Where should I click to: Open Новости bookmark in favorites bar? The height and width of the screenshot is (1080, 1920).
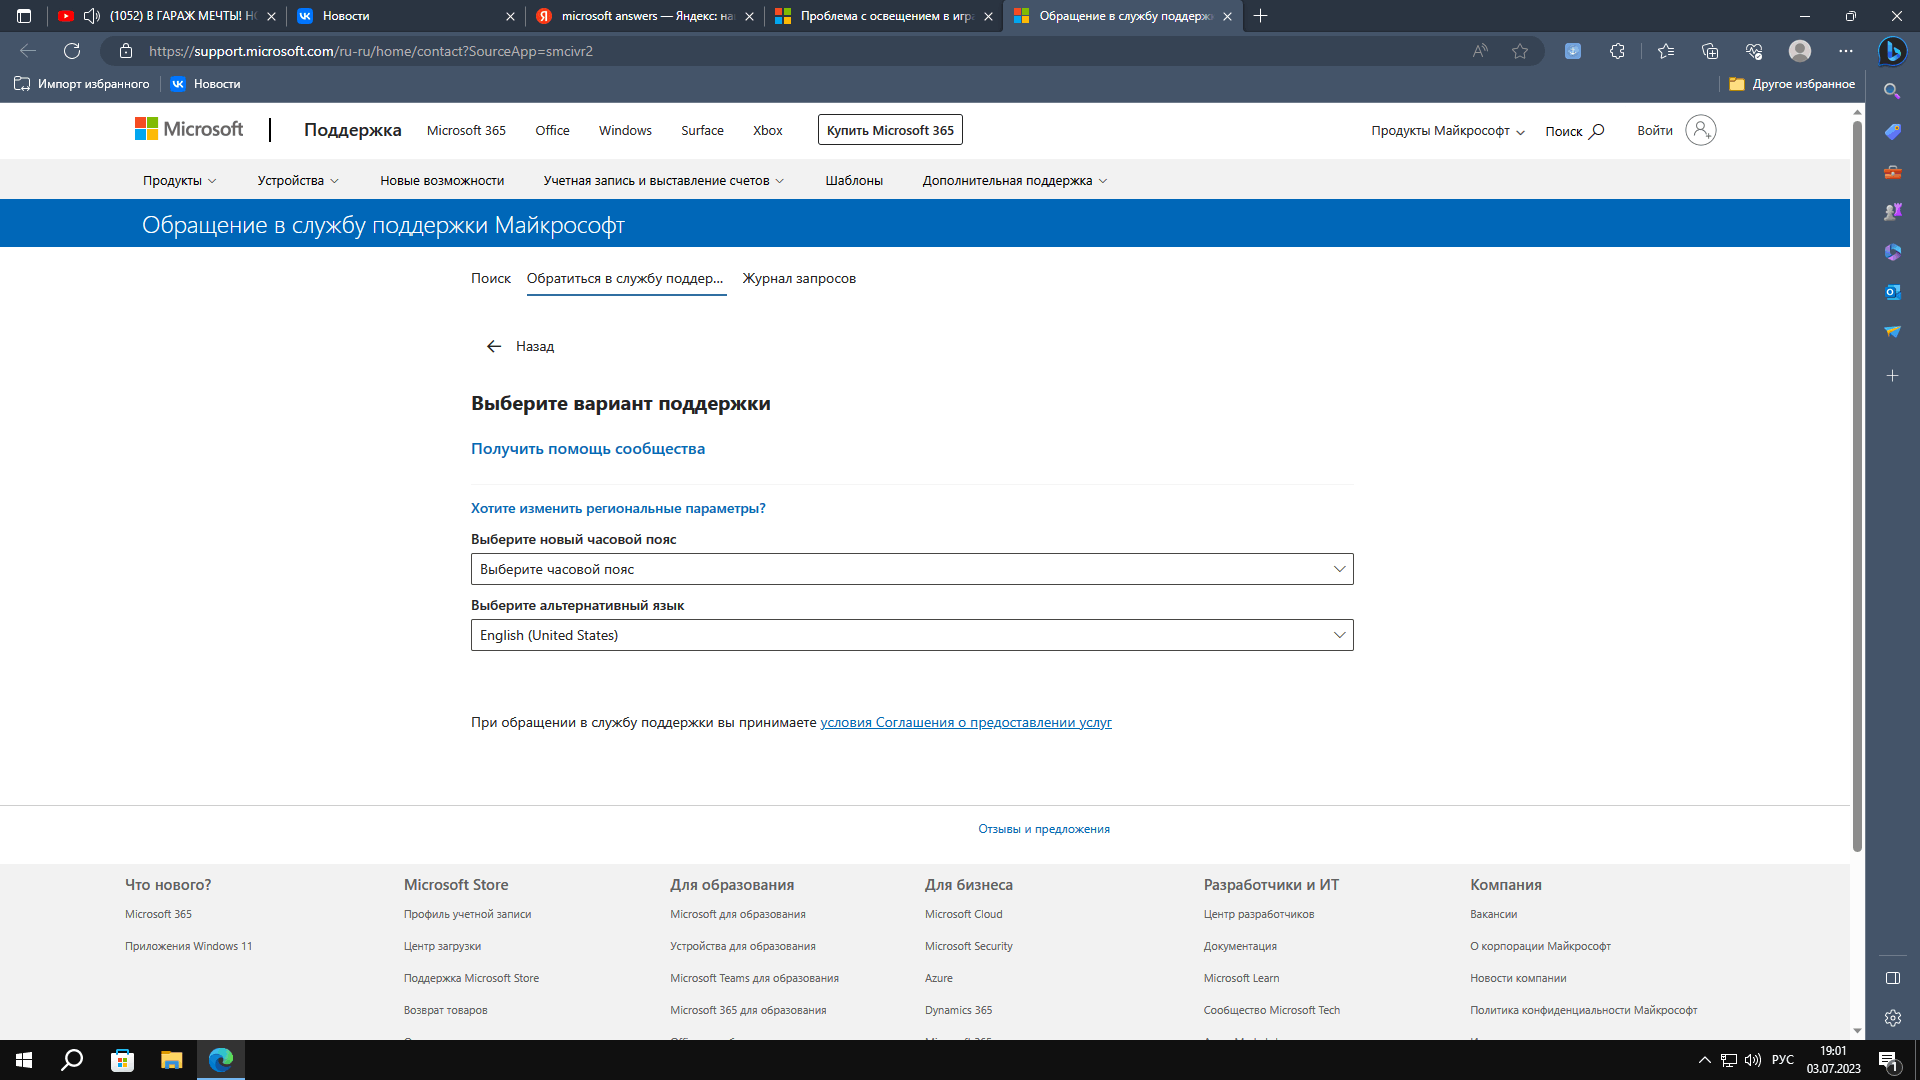[205, 84]
